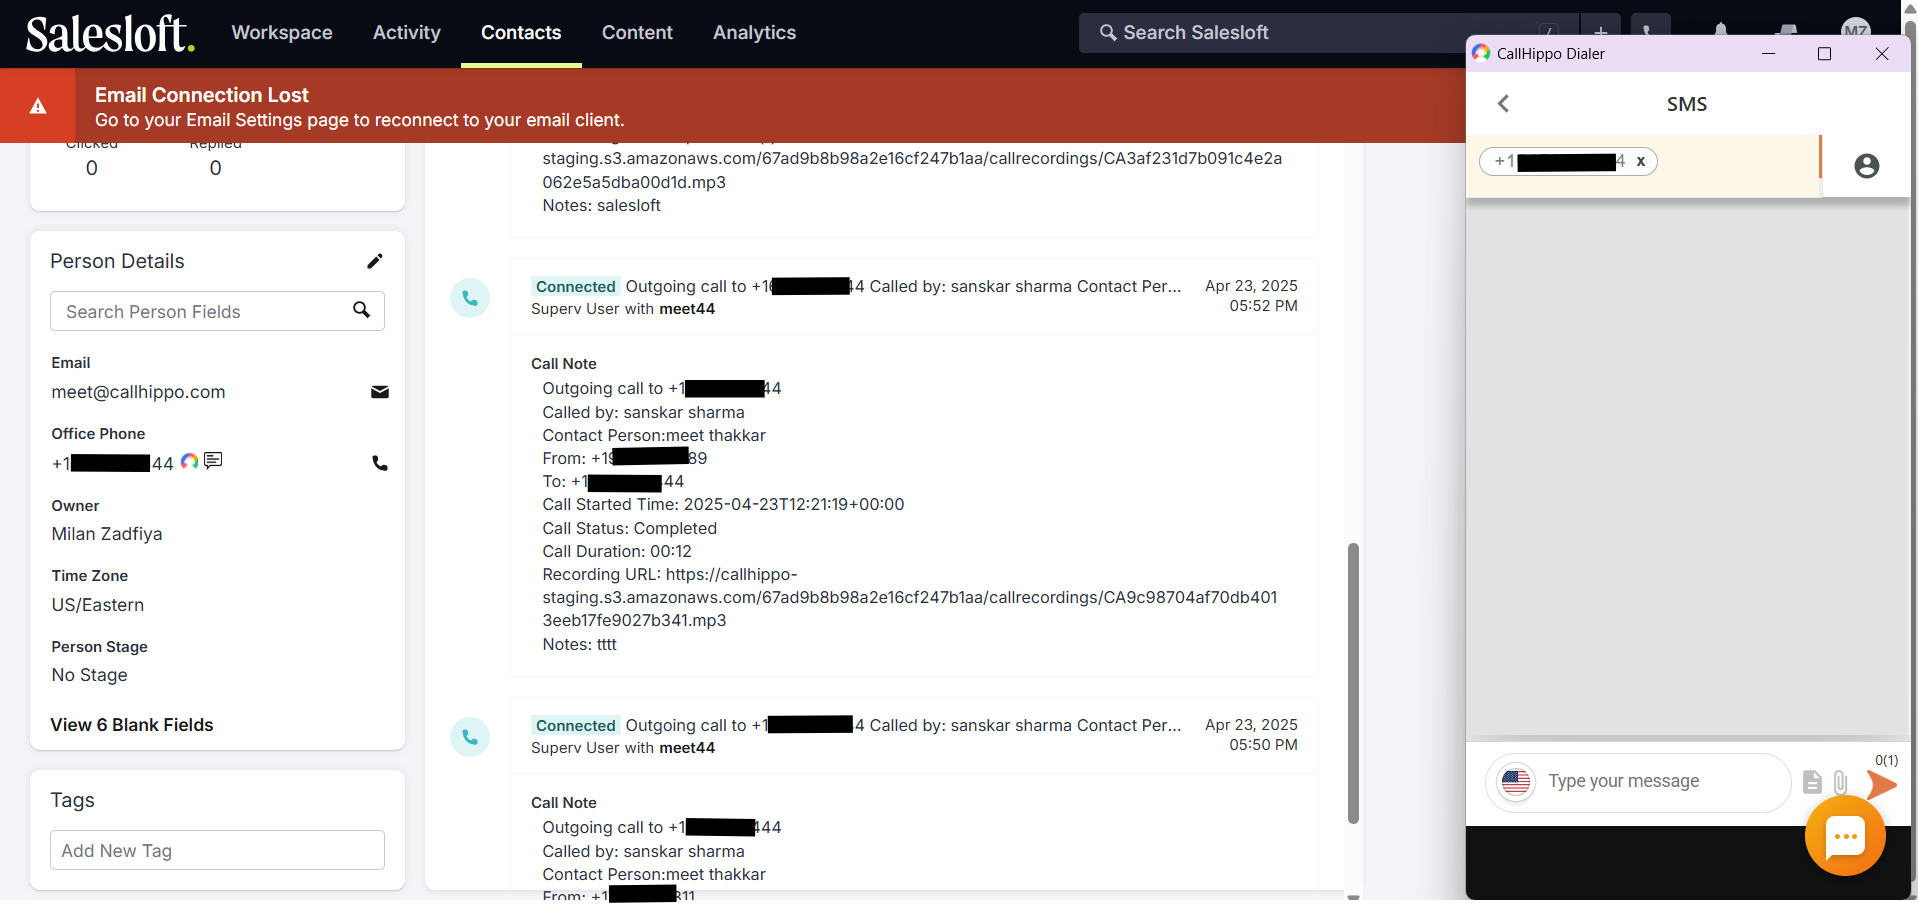Click into the Add New Tag field
The image size is (1918, 904).
point(217,850)
